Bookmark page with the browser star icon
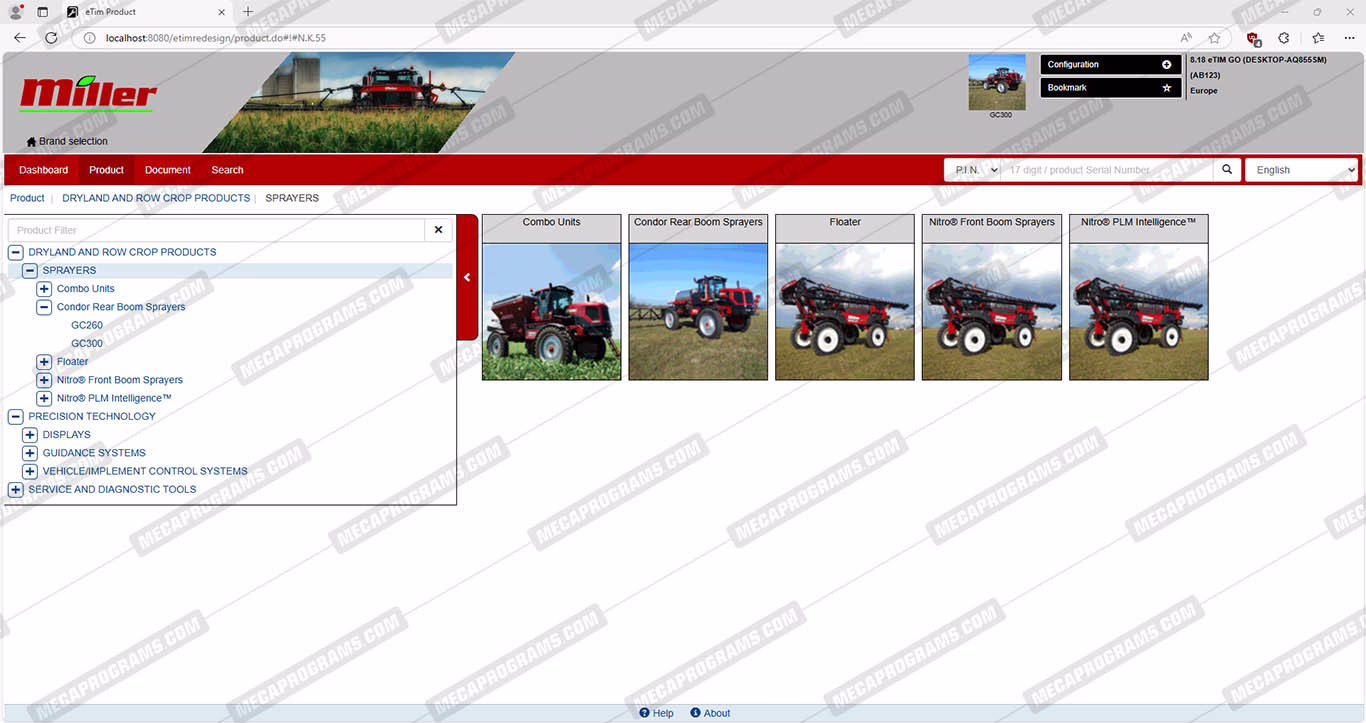The image size is (1366, 723). tap(1214, 38)
